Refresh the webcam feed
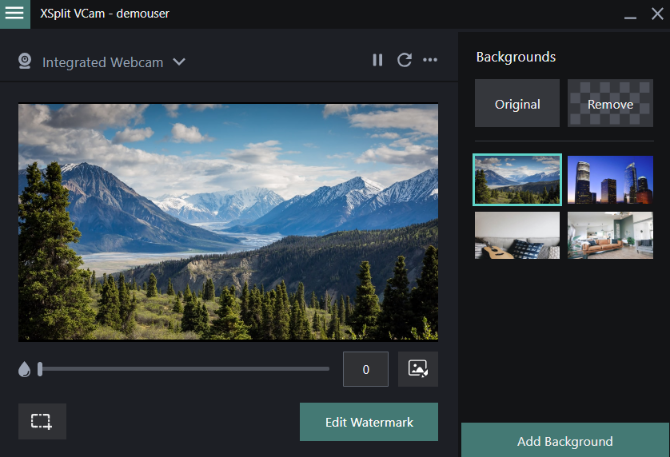 404,60
